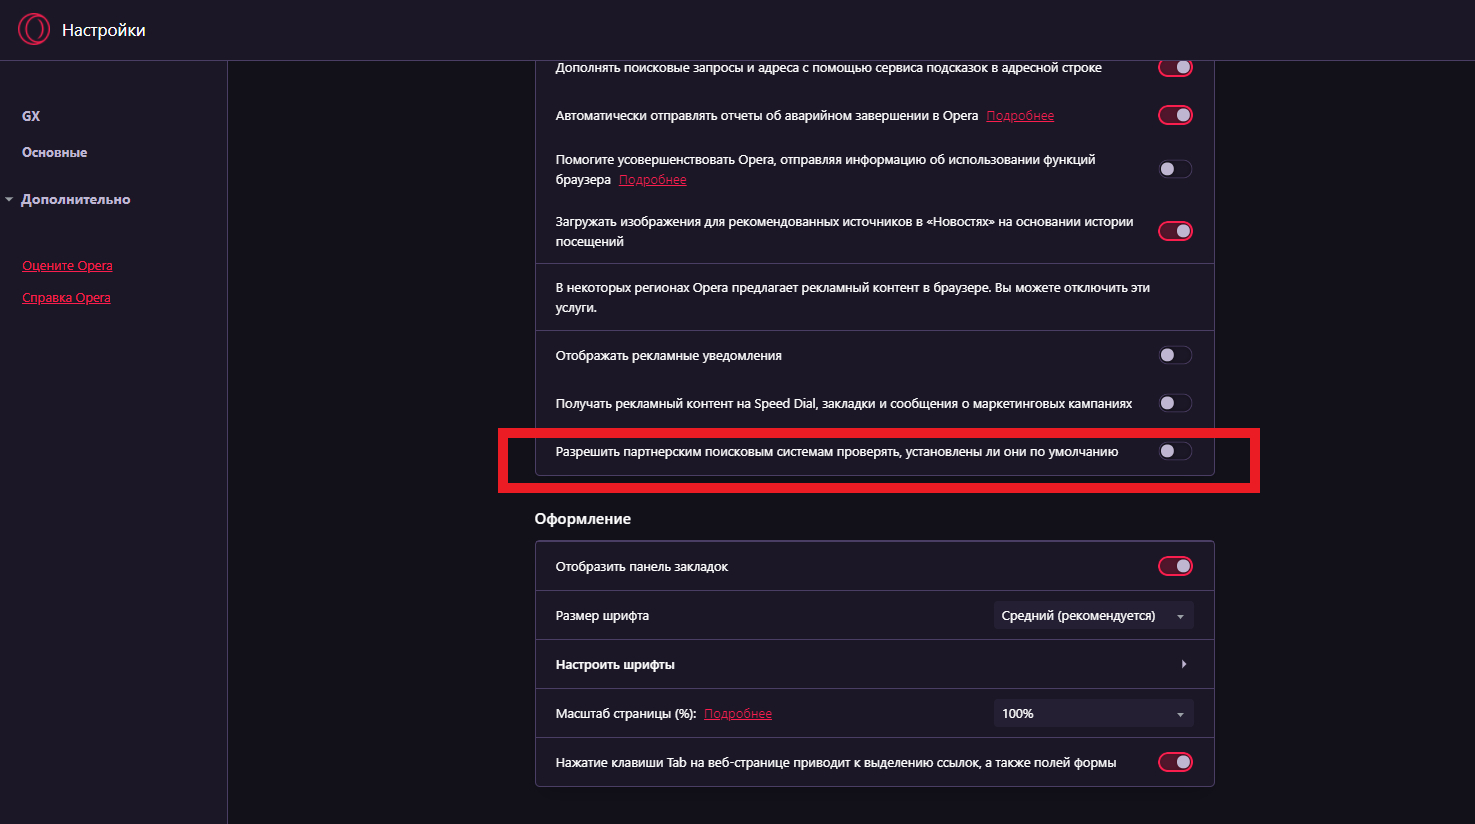Toggle Tab key highlighting links option

point(1175,762)
